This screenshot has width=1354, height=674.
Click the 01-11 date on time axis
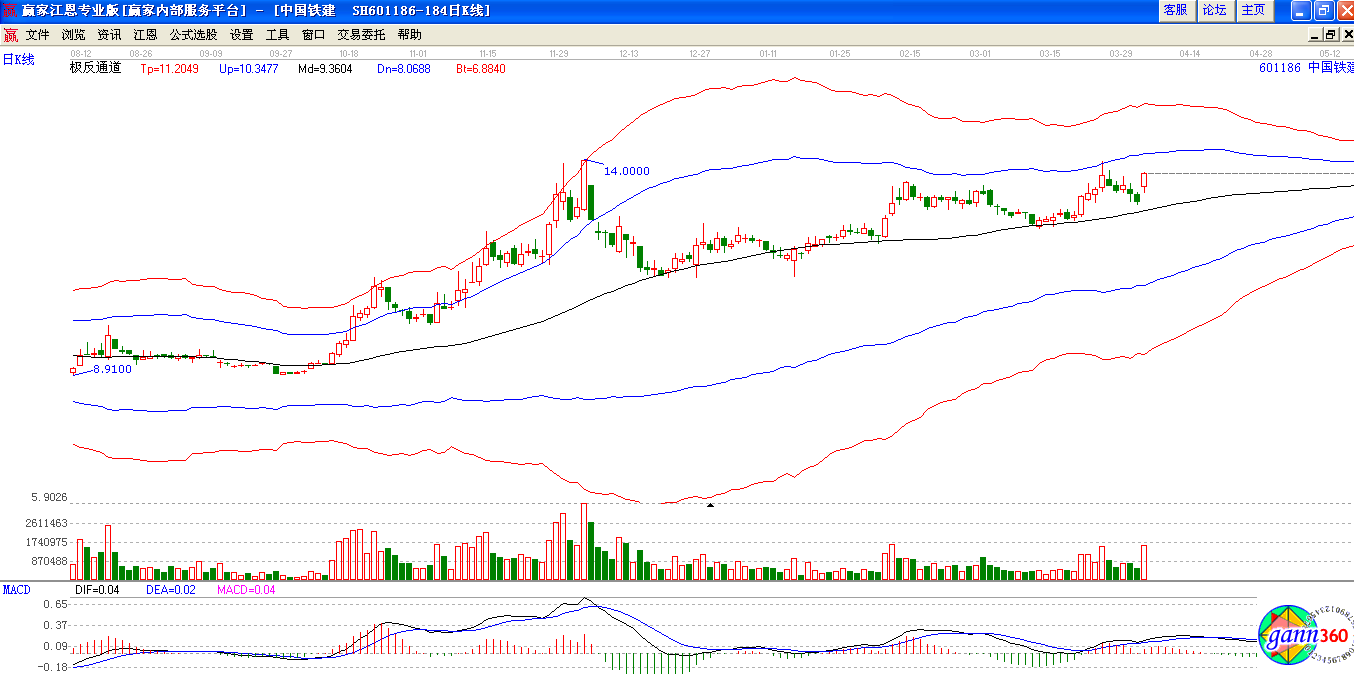tap(769, 53)
